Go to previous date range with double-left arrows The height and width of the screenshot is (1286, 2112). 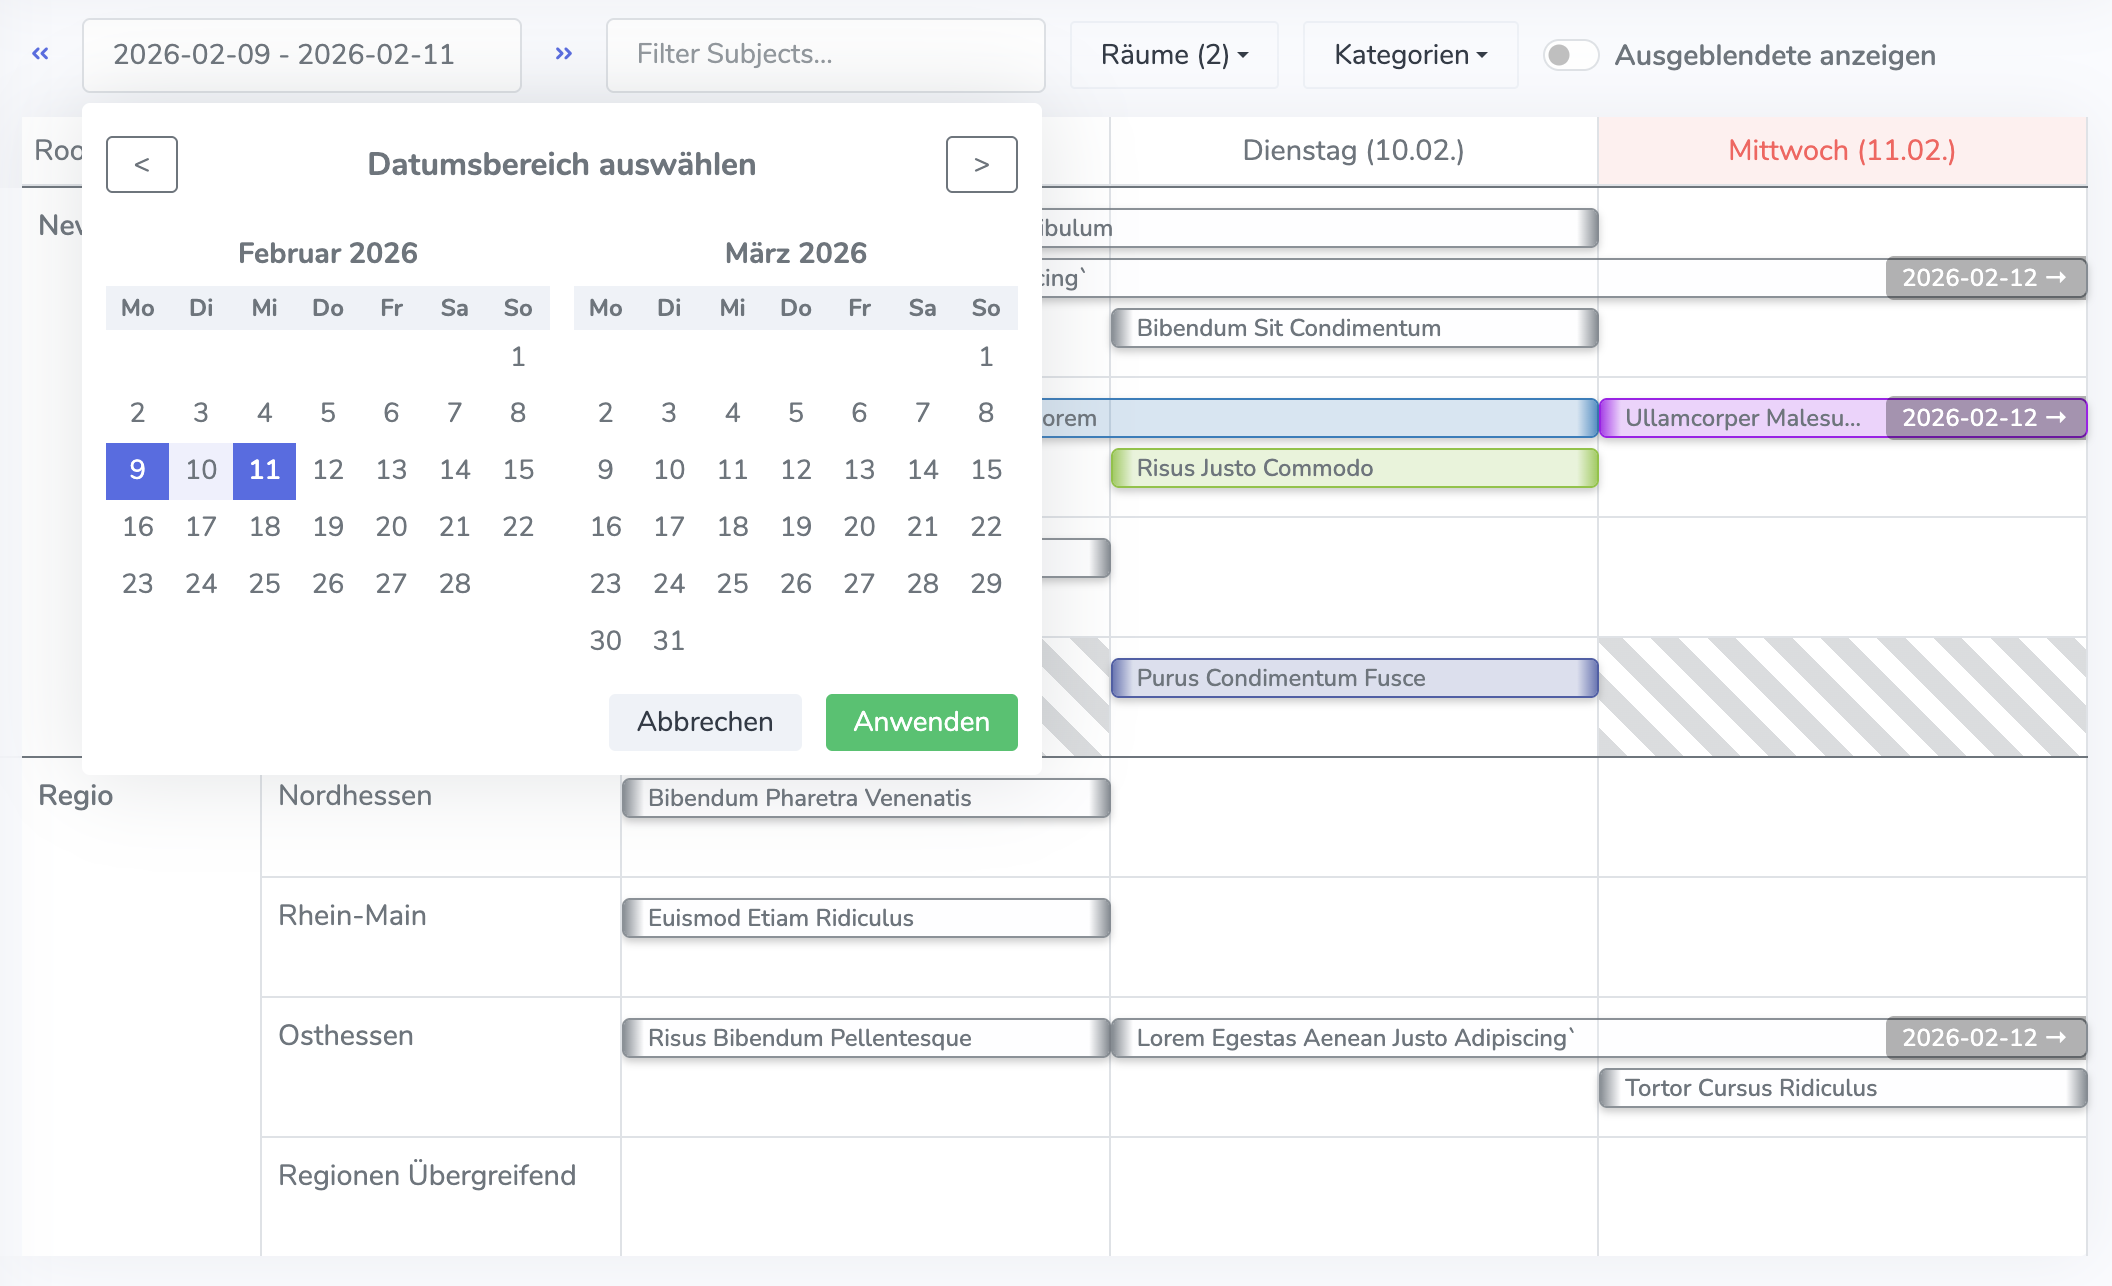[40, 54]
